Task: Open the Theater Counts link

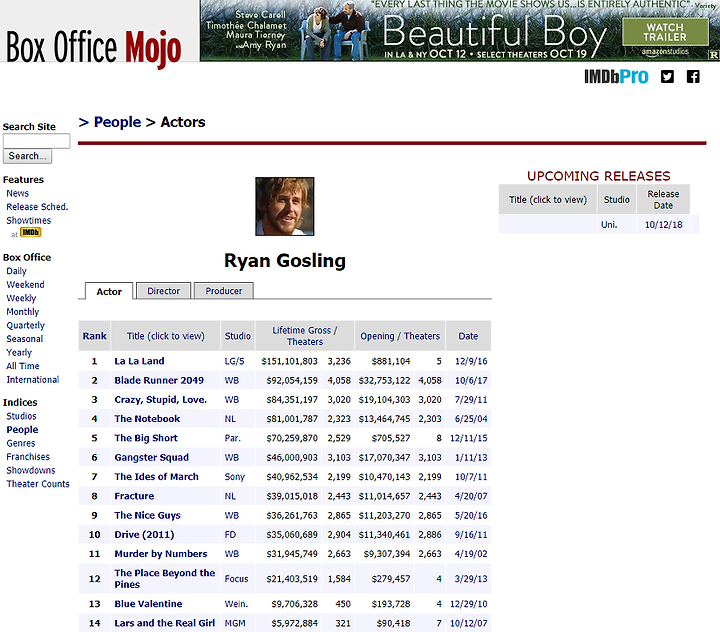Action: click(38, 484)
